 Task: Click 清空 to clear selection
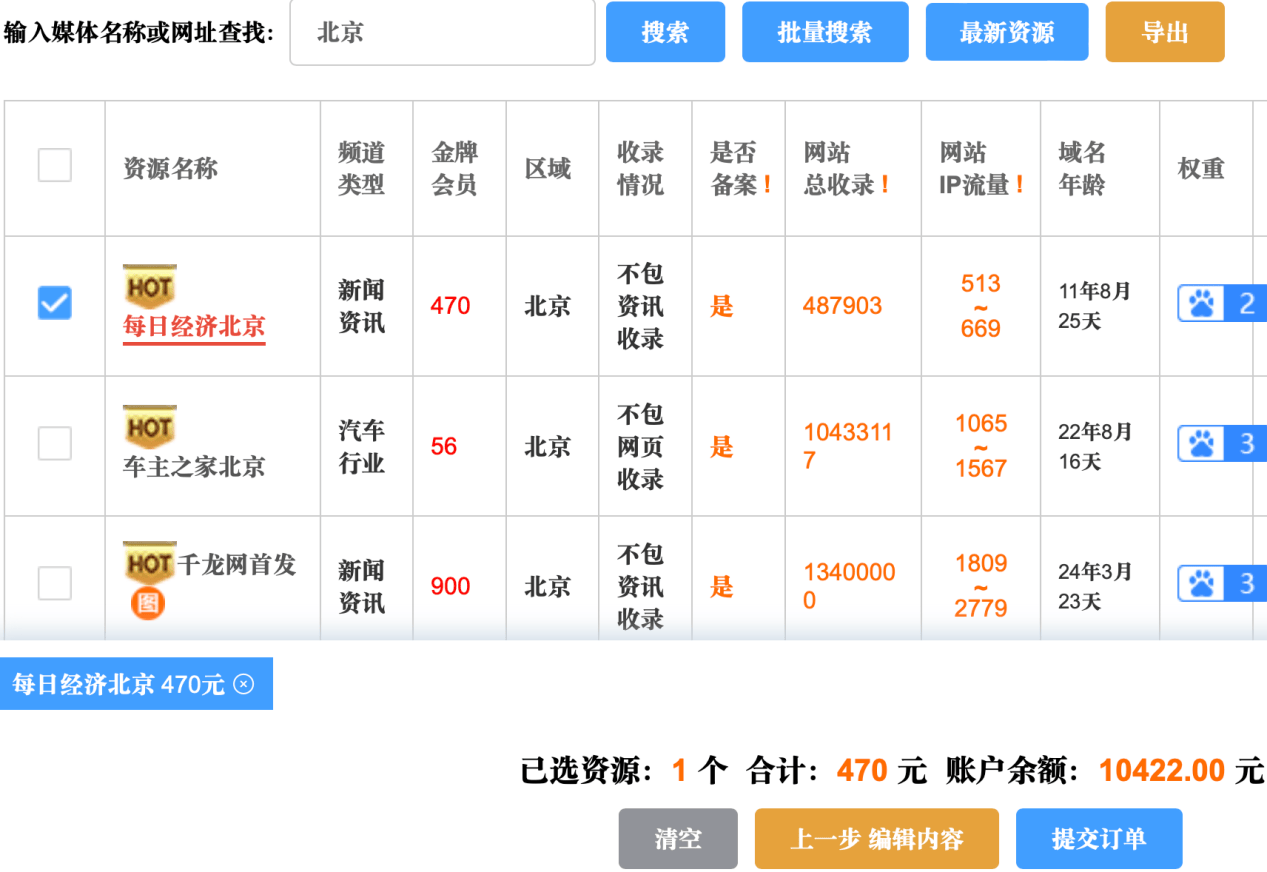point(678,839)
